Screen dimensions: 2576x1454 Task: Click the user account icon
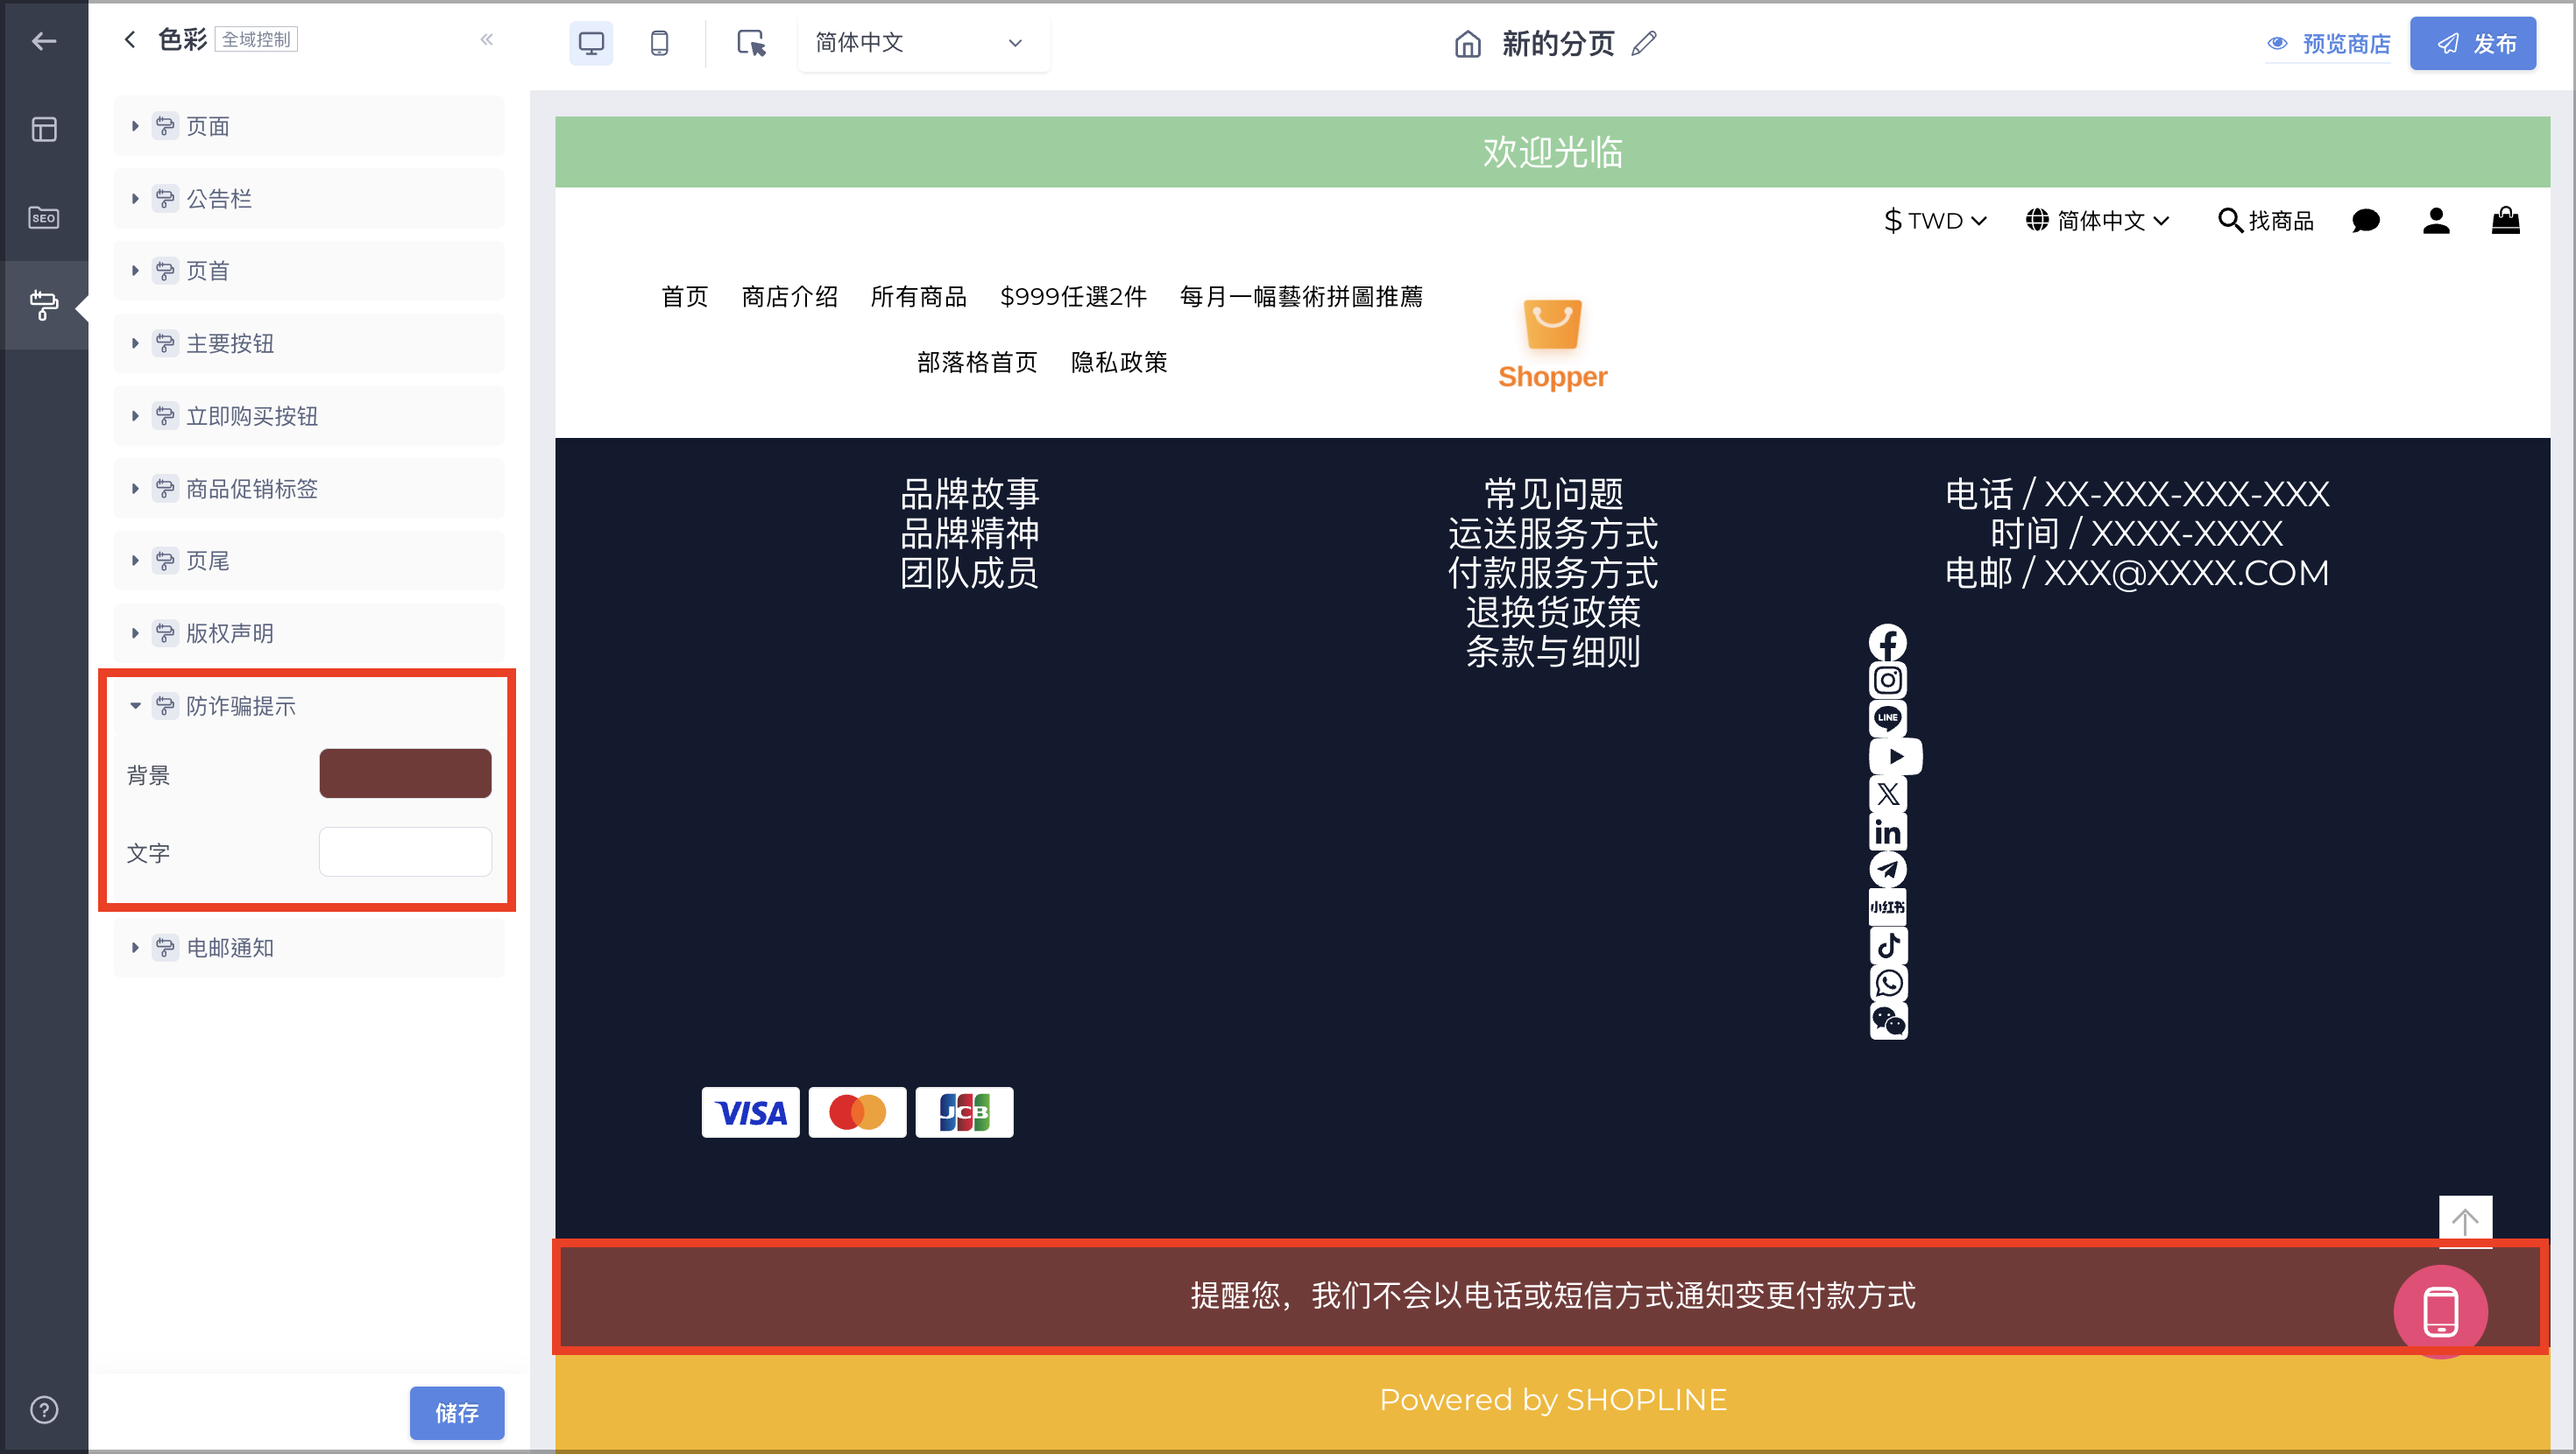tap(2436, 220)
